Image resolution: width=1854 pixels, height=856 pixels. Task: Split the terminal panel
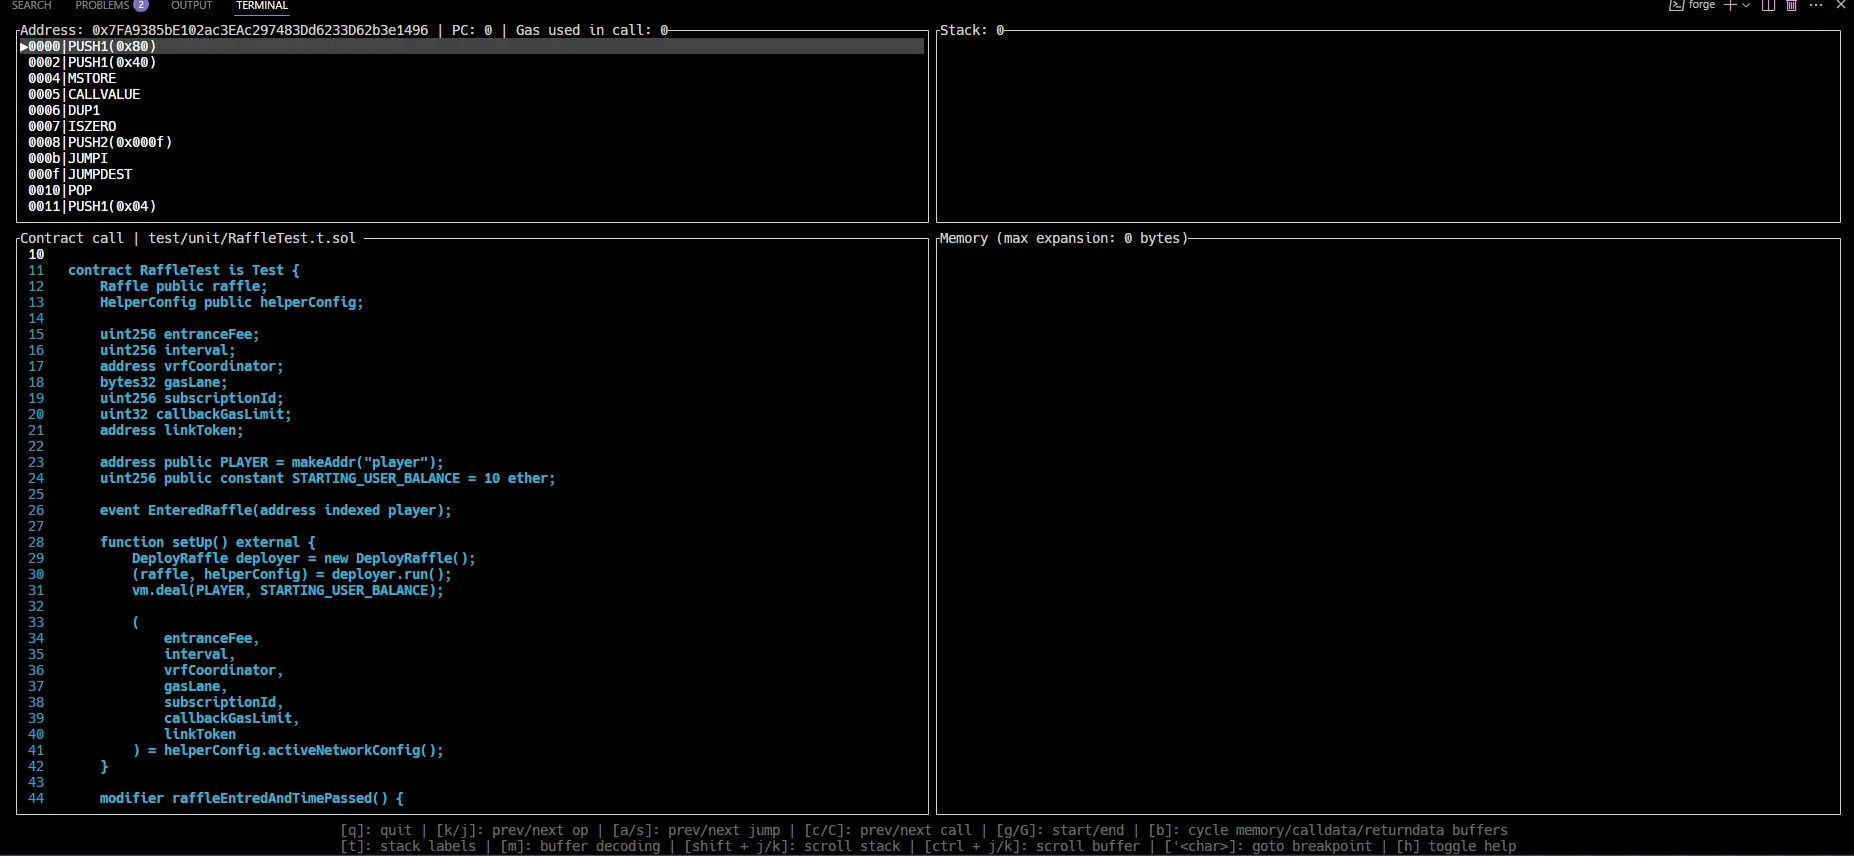click(x=1768, y=5)
